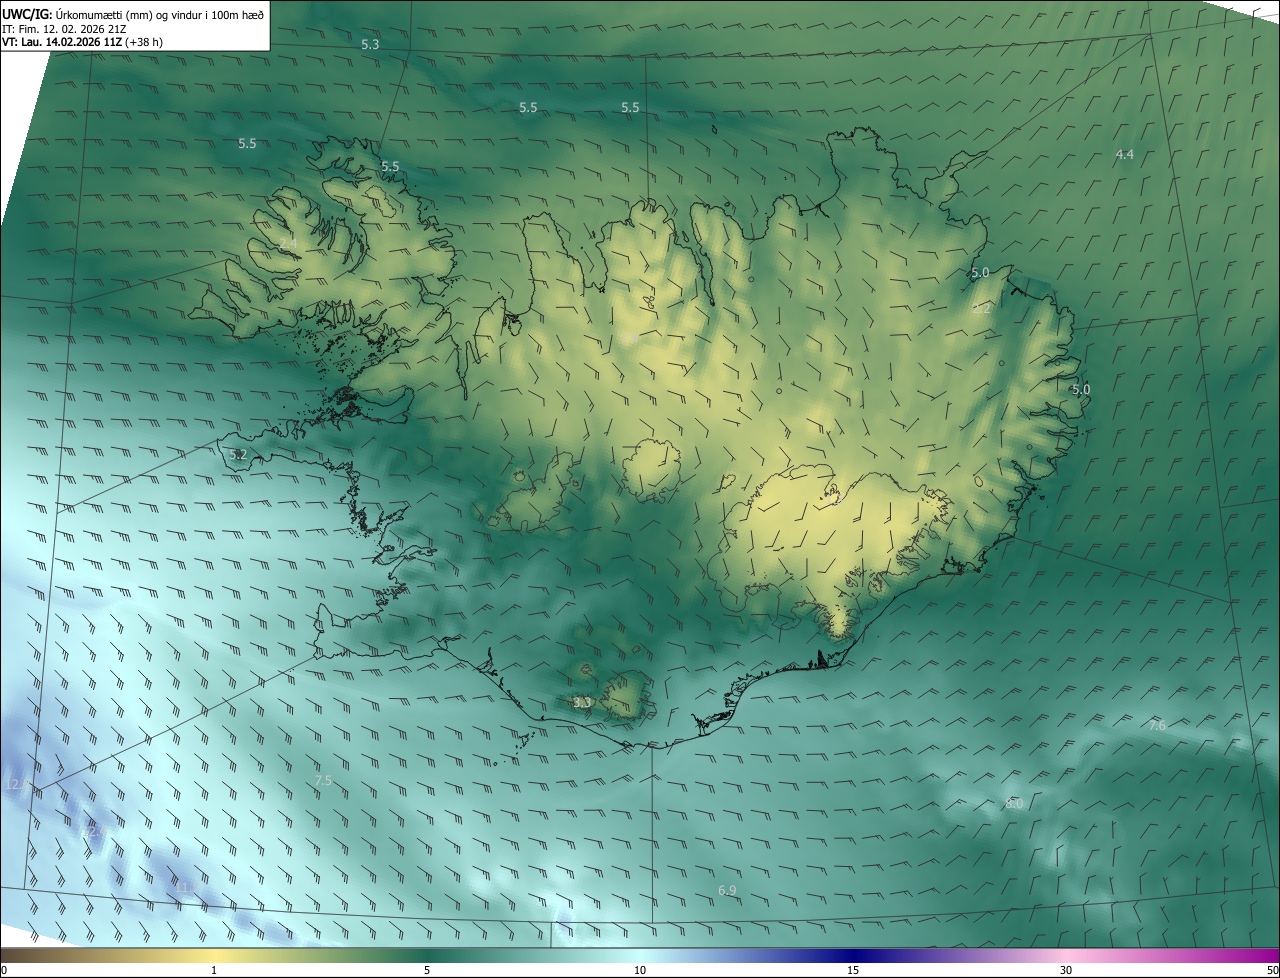Click the 6.9 value label over the ocean
This screenshot has height=978, width=1280.
[727, 890]
